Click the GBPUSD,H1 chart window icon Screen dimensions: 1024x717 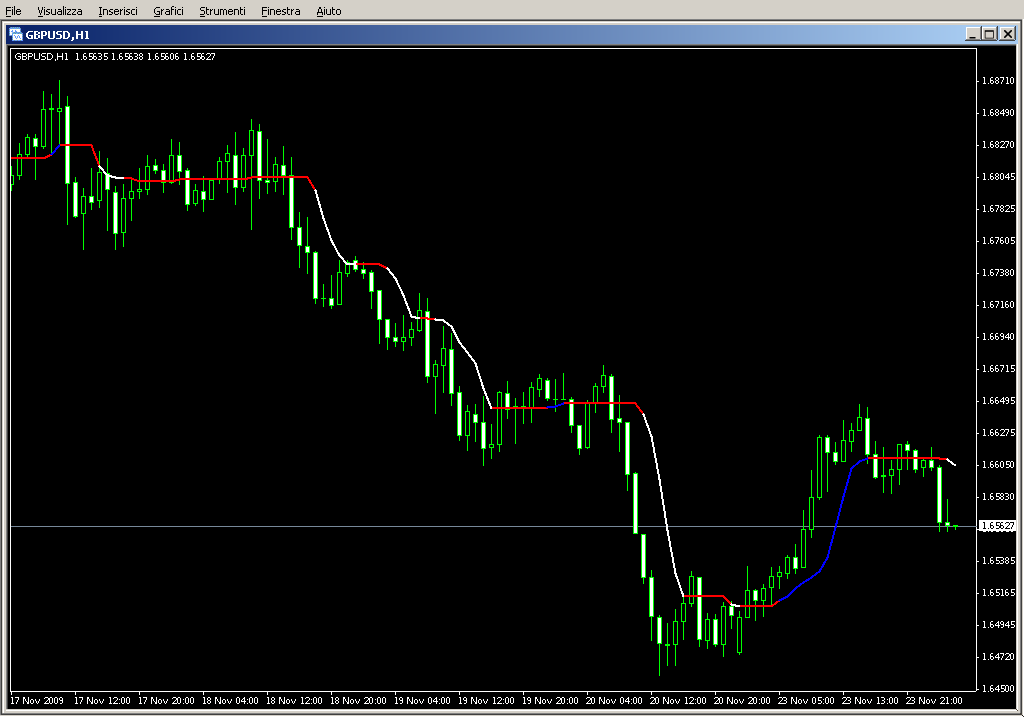(x=16, y=34)
